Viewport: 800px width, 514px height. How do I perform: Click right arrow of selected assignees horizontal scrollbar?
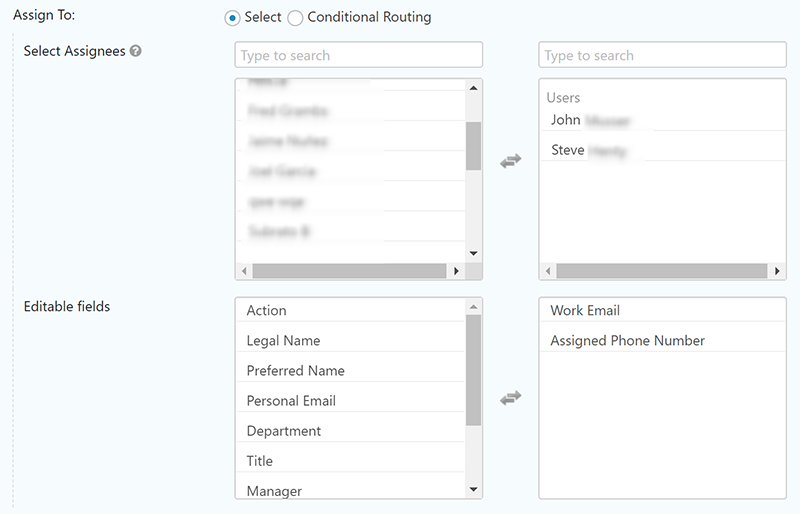(777, 271)
